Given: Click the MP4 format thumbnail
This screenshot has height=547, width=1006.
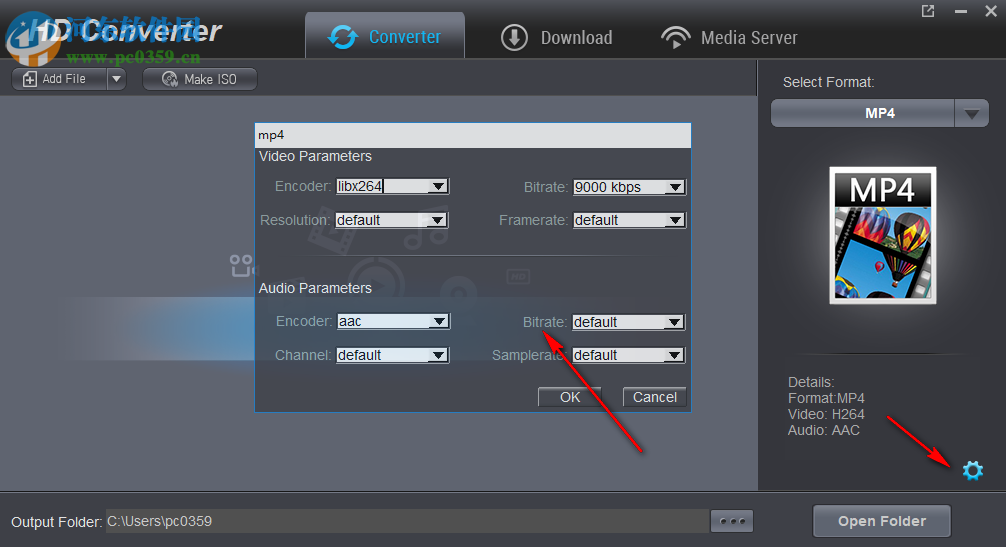Looking at the screenshot, I should pyautogui.click(x=882, y=235).
